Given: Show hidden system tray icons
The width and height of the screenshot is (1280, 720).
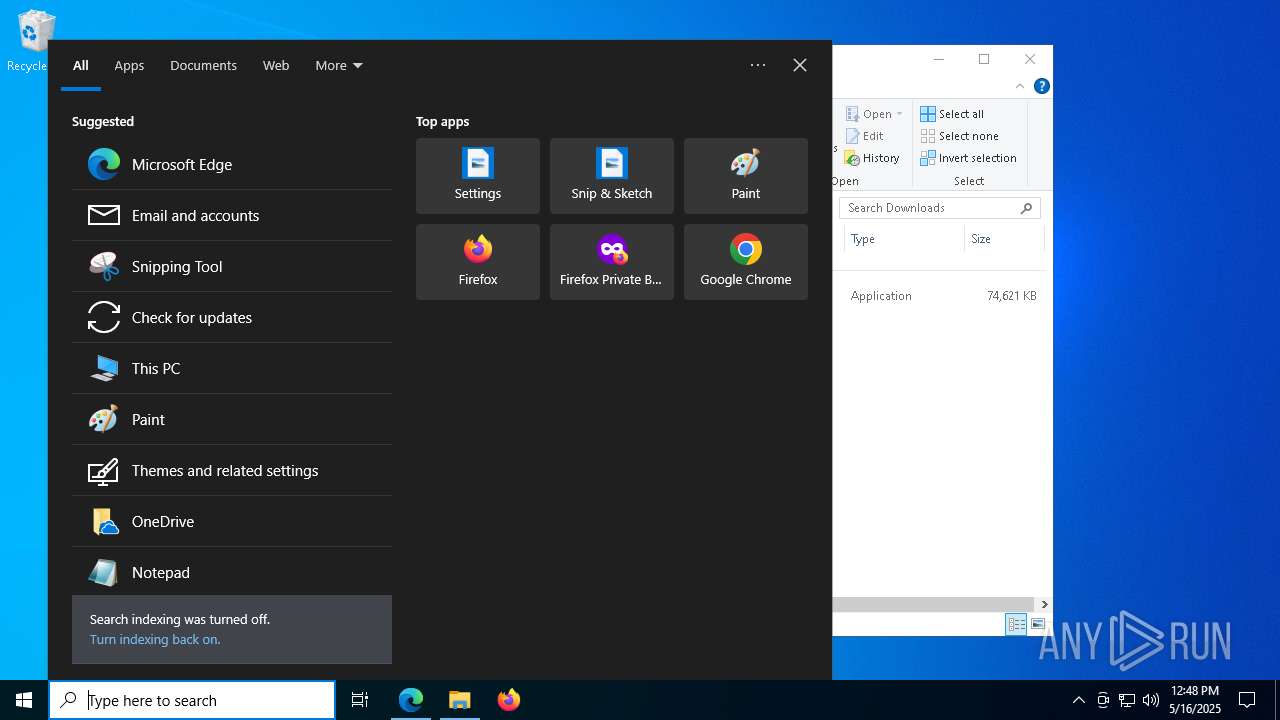Looking at the screenshot, I should tap(1078, 700).
